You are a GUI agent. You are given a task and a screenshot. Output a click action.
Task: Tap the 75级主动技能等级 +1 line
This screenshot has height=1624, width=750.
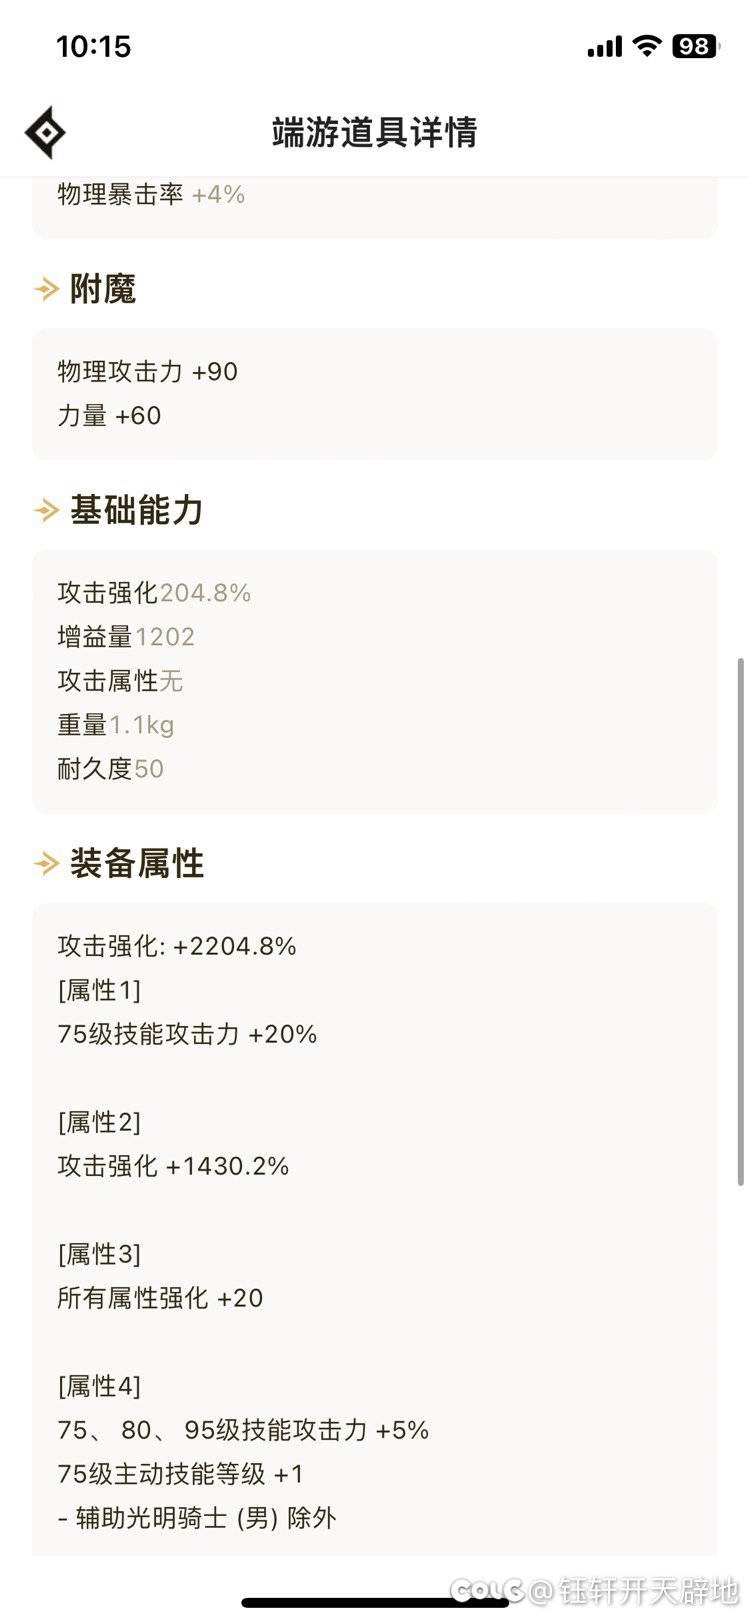coord(180,1474)
